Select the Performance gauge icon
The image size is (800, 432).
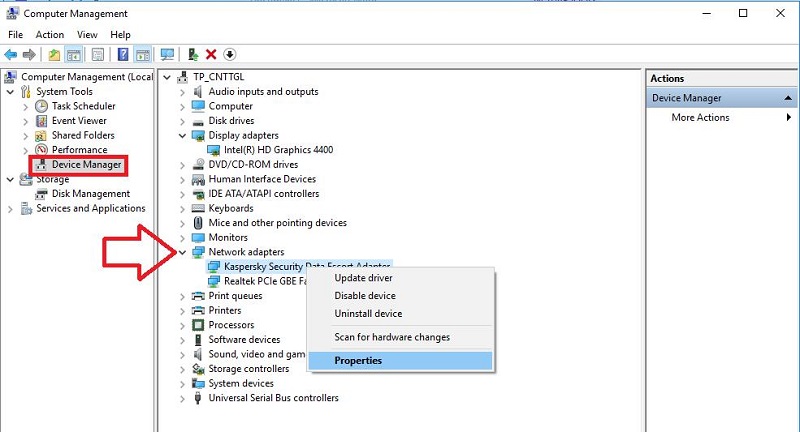tap(41, 150)
